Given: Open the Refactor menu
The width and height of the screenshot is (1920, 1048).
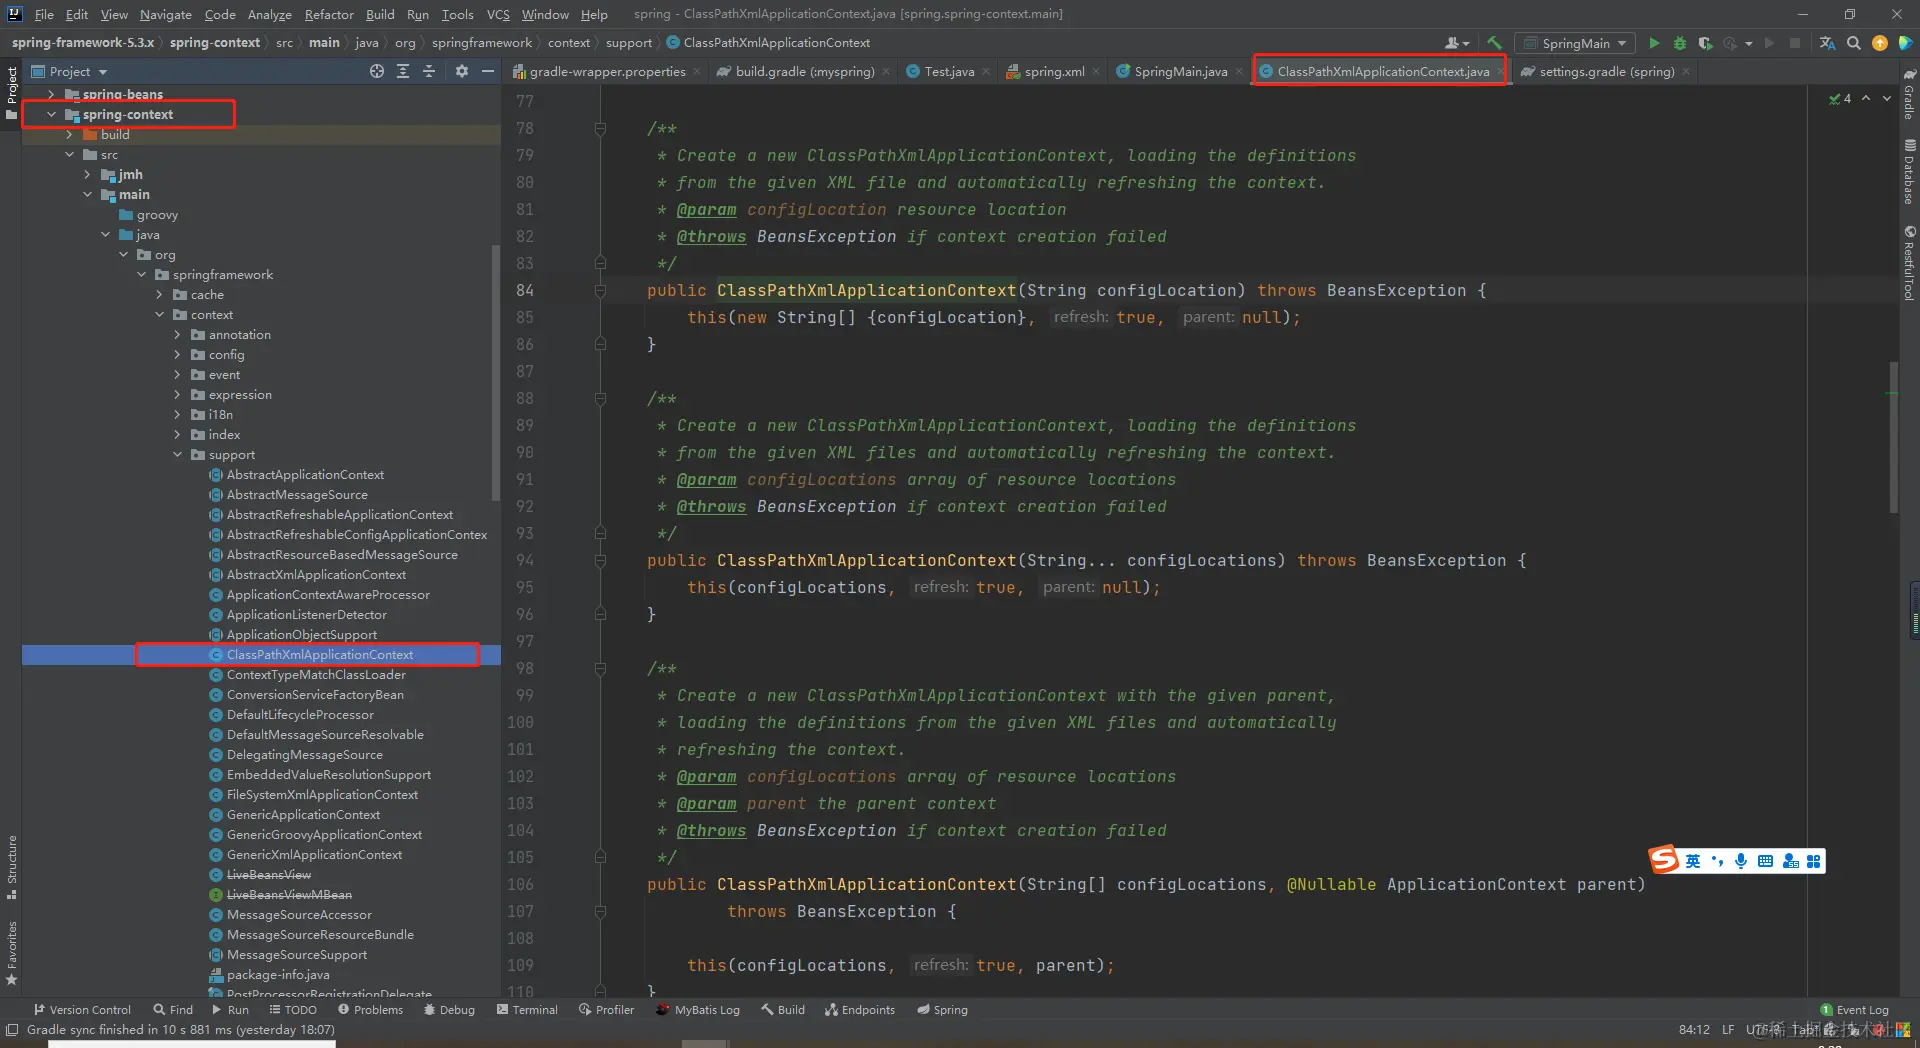Looking at the screenshot, I should tap(329, 14).
